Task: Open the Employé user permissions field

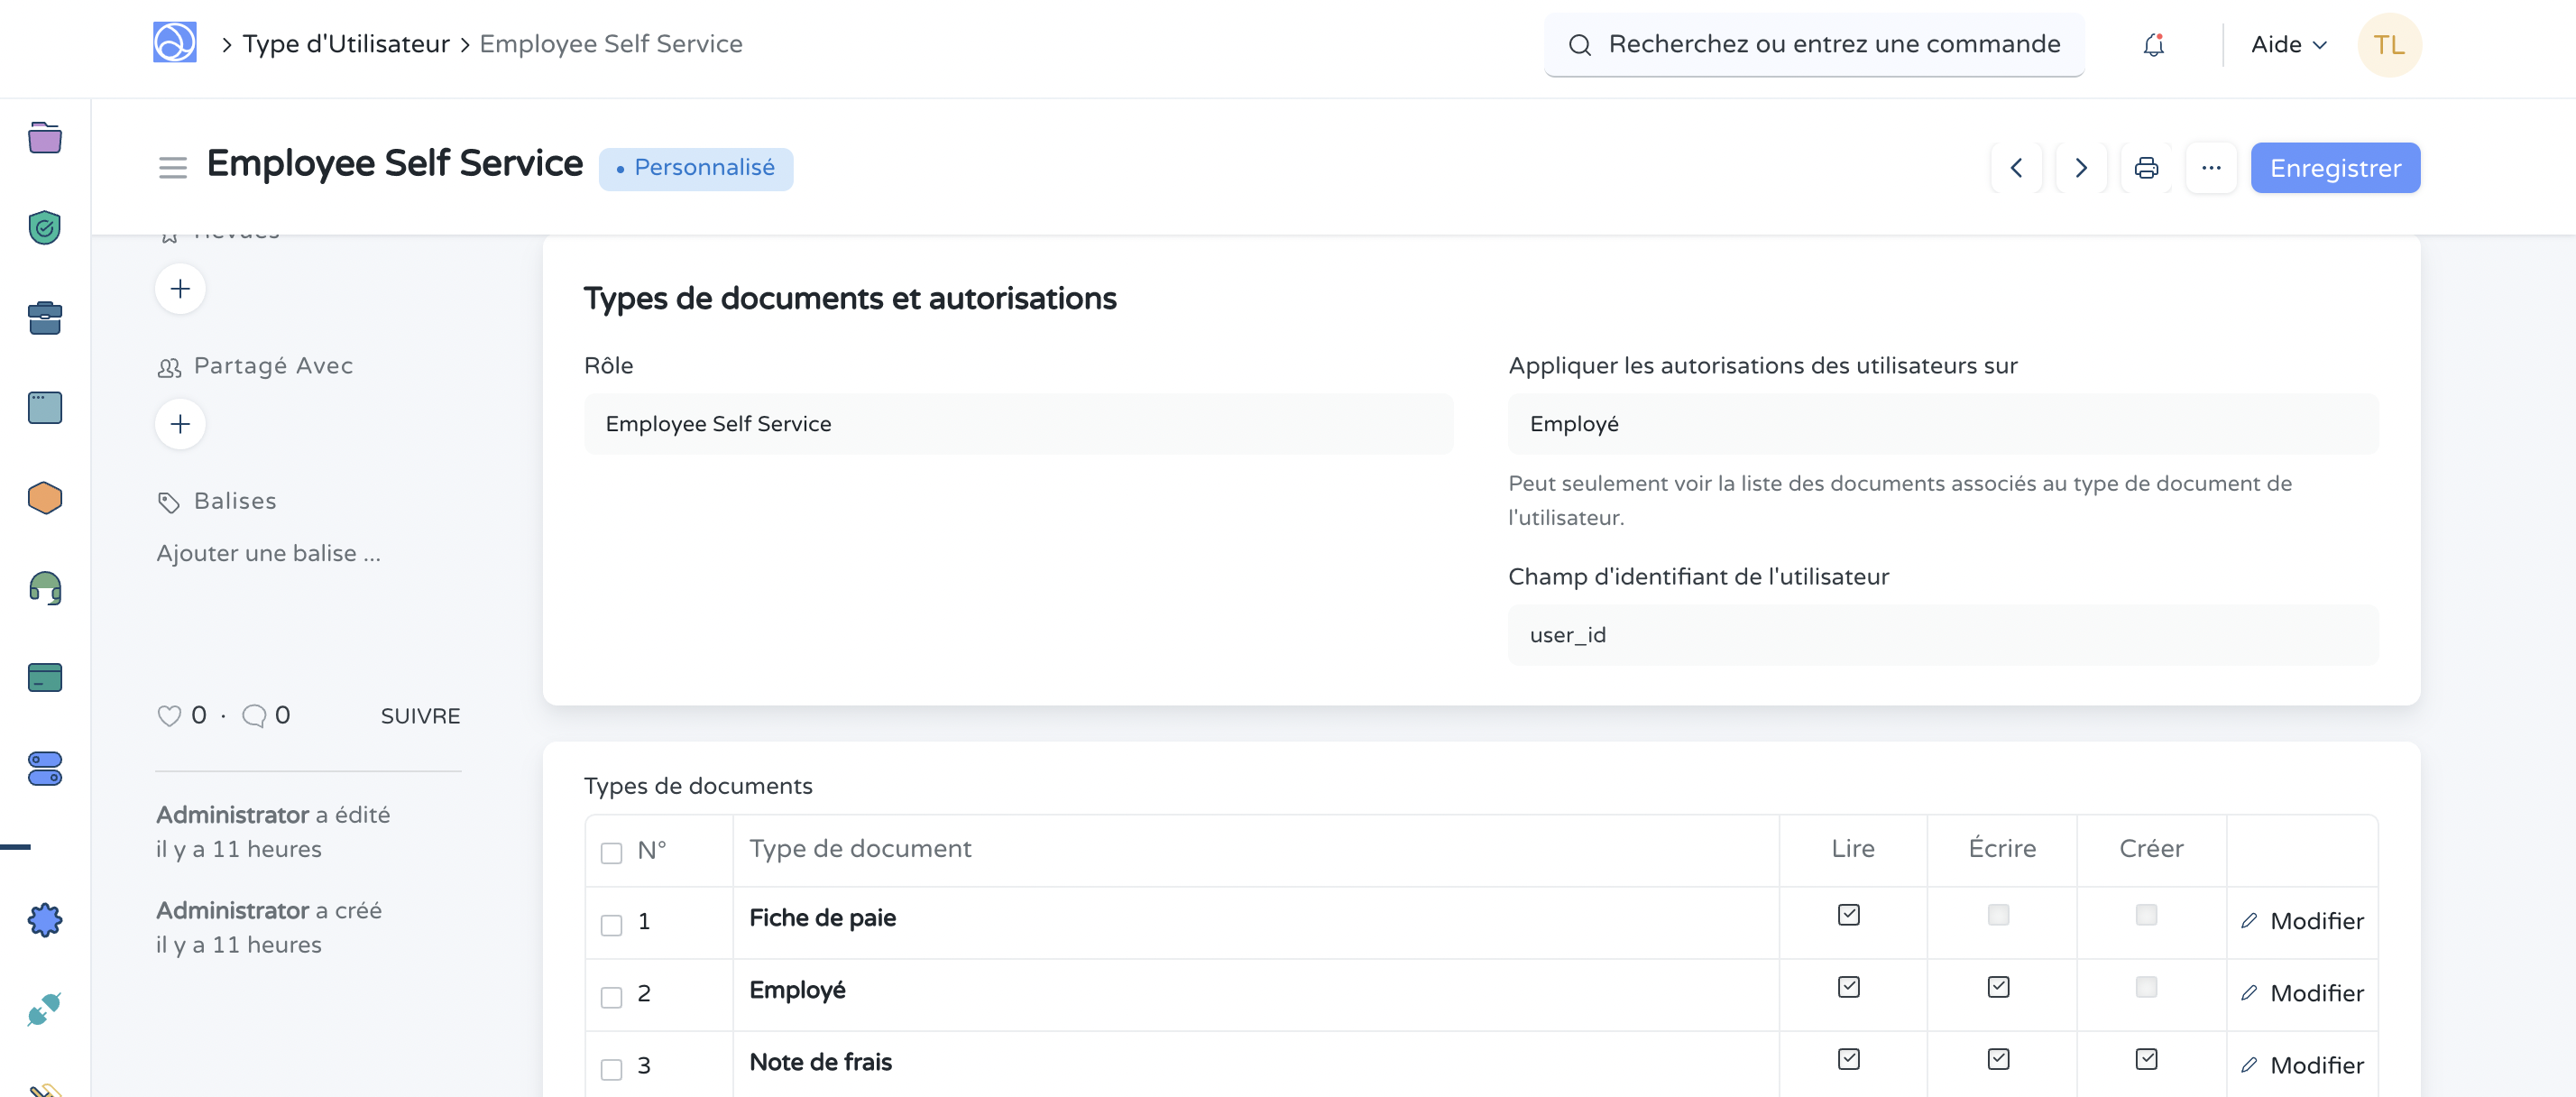Action: [1942, 424]
